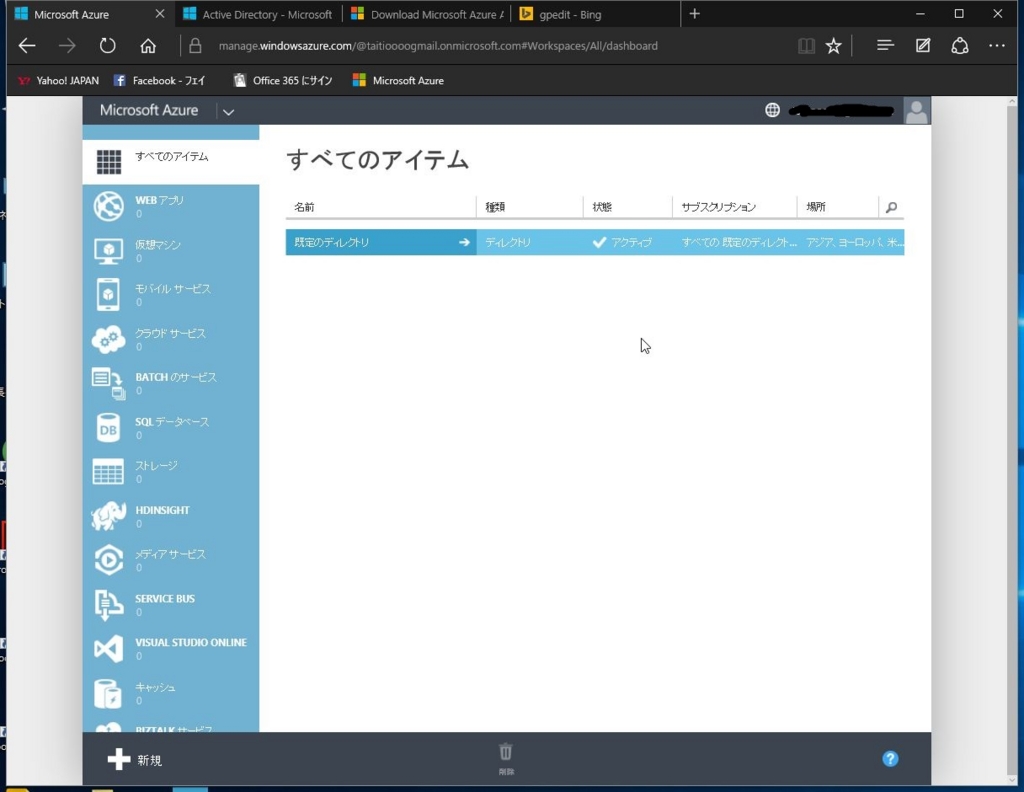Add page to favorites with star icon
Image resolution: width=1024 pixels, height=792 pixels.
tap(833, 46)
